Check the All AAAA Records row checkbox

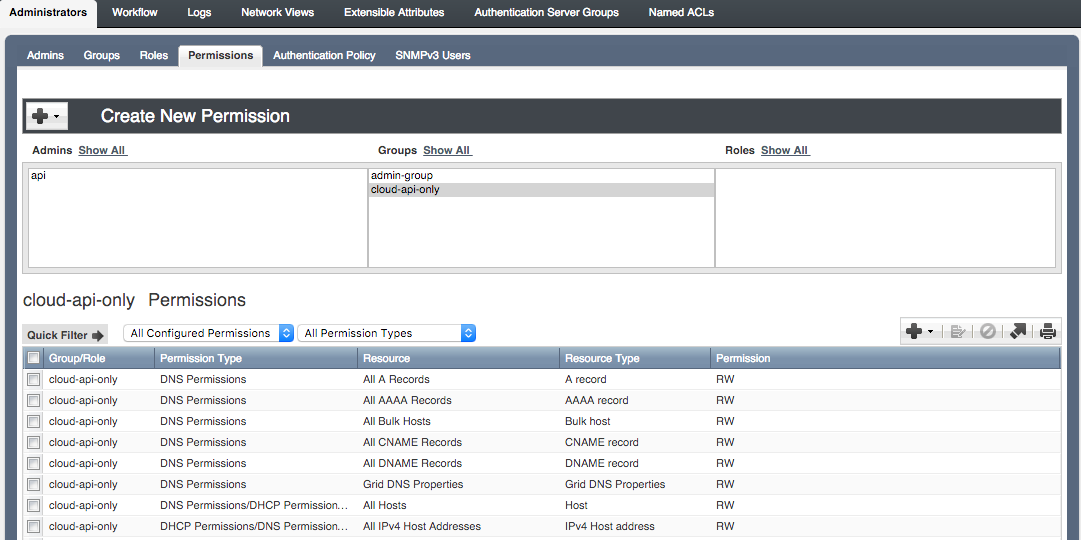tap(33, 400)
